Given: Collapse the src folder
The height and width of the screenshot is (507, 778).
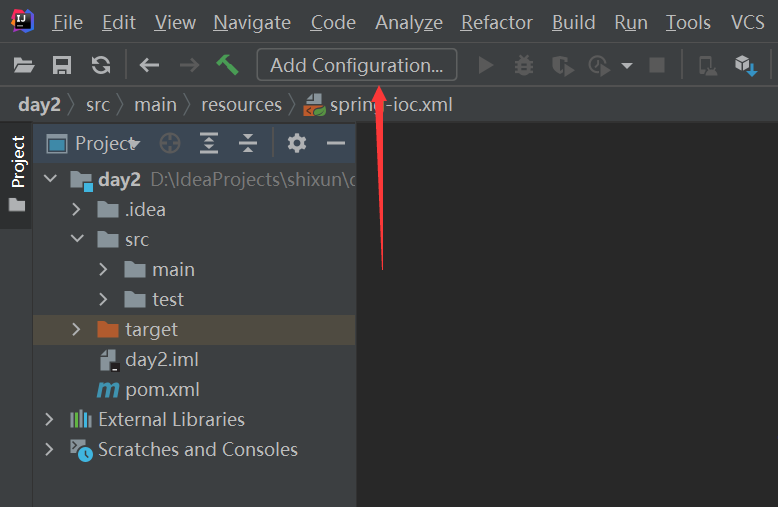Looking at the screenshot, I should [x=77, y=239].
